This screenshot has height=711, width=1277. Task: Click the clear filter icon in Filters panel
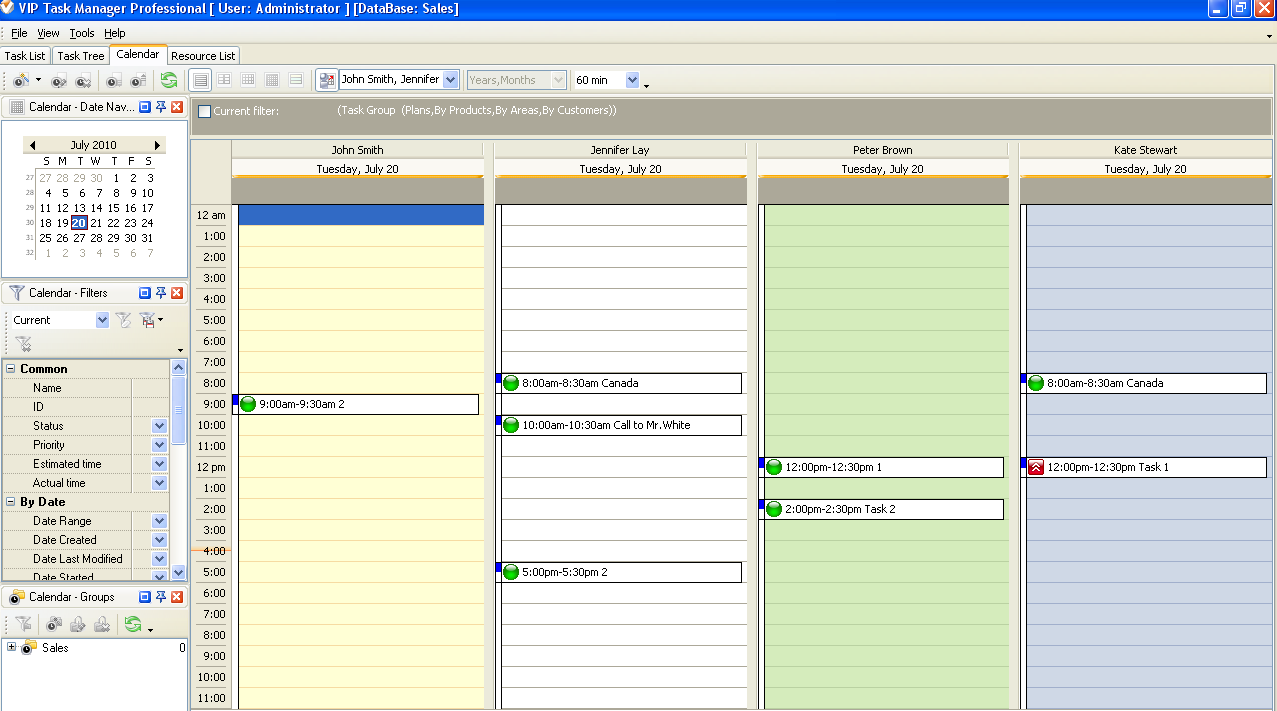(x=23, y=344)
